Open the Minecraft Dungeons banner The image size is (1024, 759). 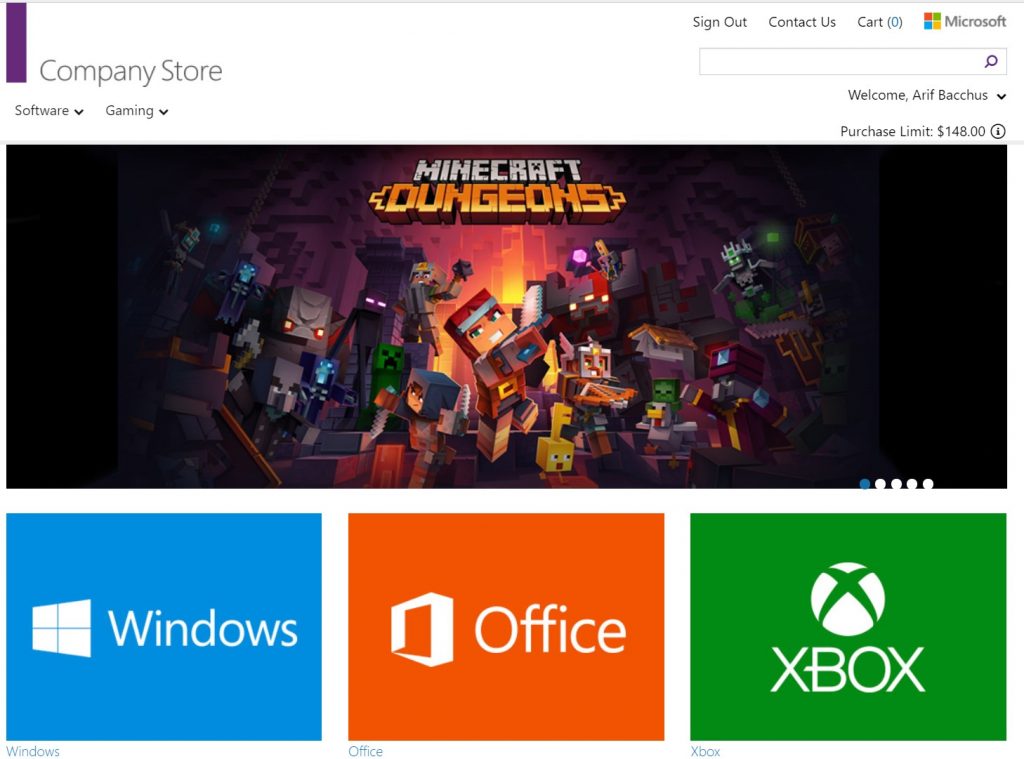pyautogui.click(x=507, y=317)
